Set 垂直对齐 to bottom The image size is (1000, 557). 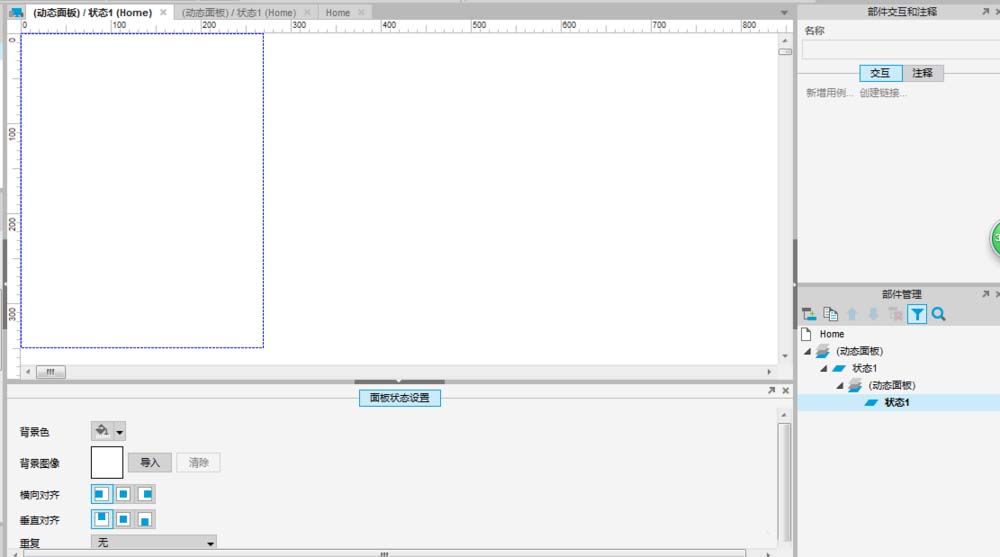click(x=145, y=519)
